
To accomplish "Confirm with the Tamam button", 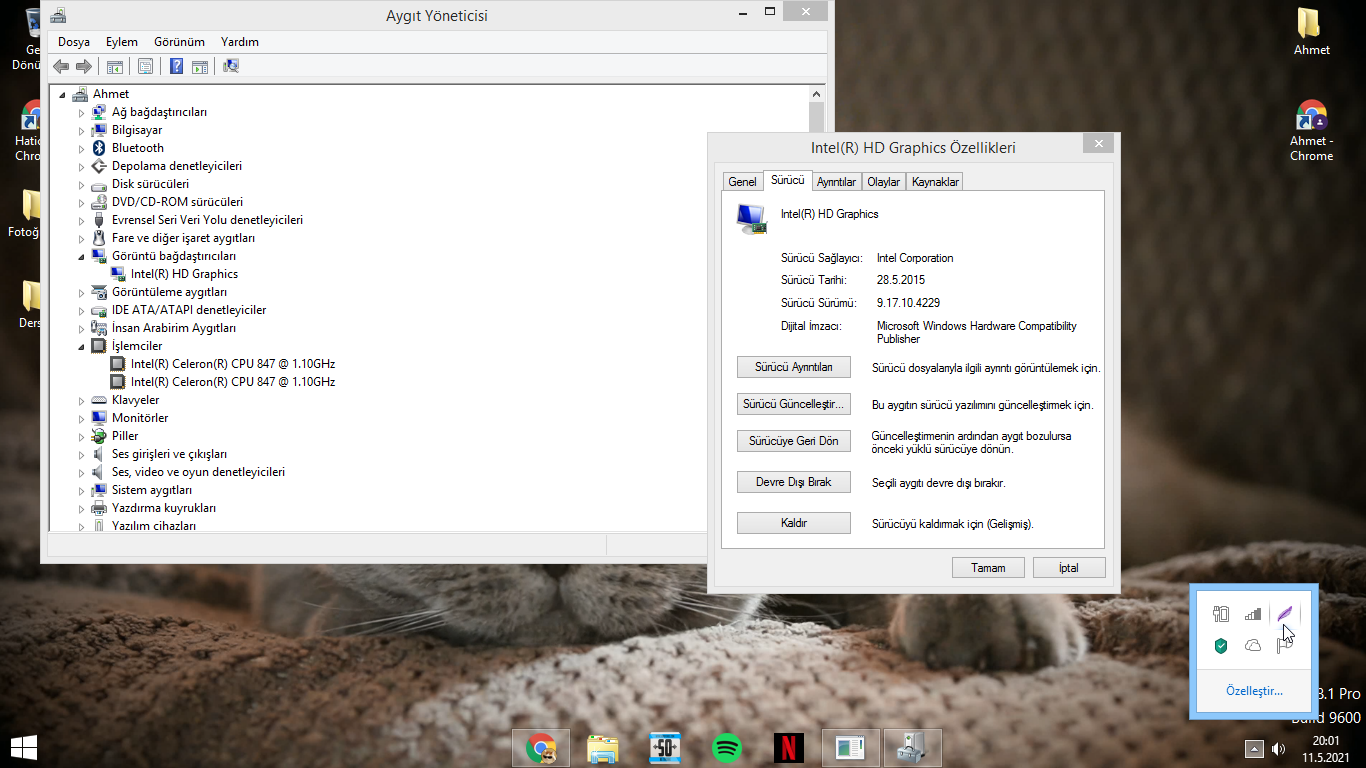I will click(x=988, y=568).
